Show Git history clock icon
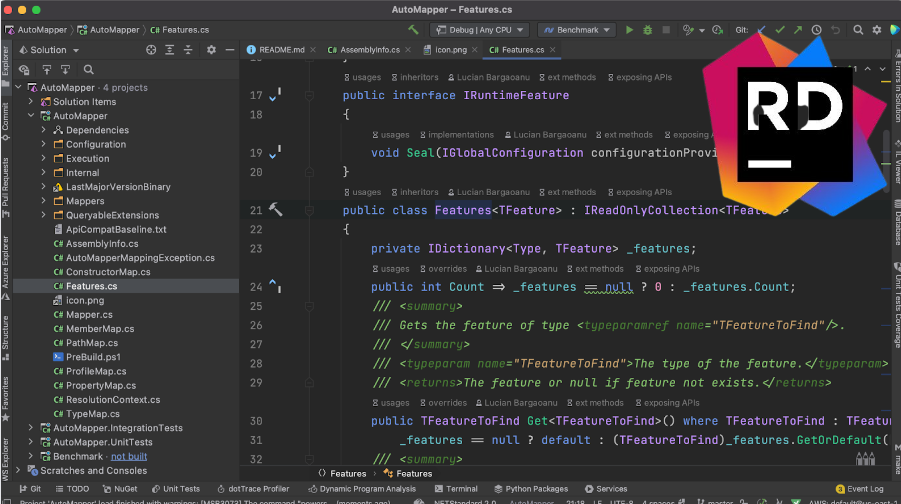Image resolution: width=901 pixels, height=504 pixels. pos(817,30)
